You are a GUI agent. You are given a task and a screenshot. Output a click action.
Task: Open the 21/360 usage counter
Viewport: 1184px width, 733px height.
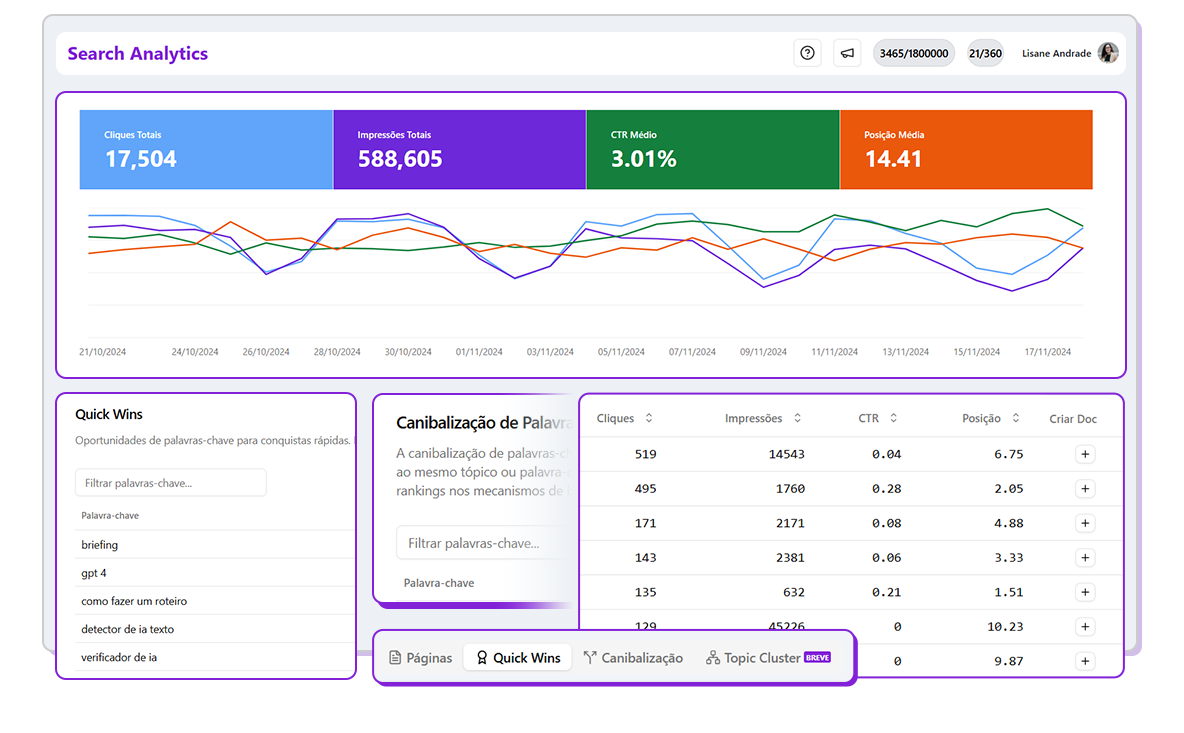pyautogui.click(x=985, y=52)
